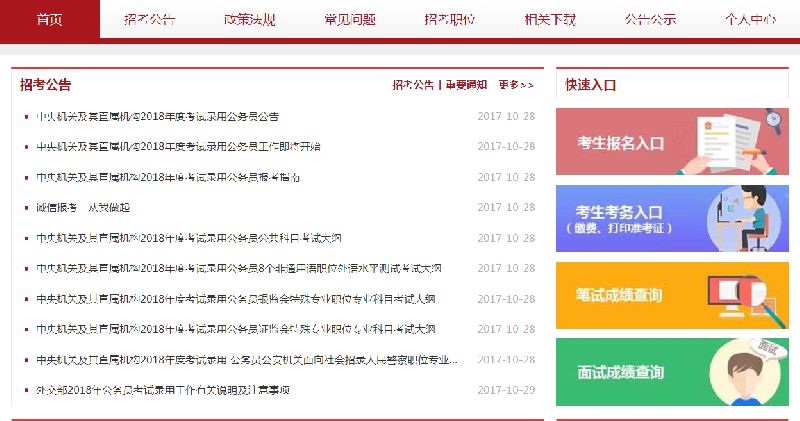Open the 相关下载 downloads menu item
Screen dimensions: 800x421
pos(549,20)
